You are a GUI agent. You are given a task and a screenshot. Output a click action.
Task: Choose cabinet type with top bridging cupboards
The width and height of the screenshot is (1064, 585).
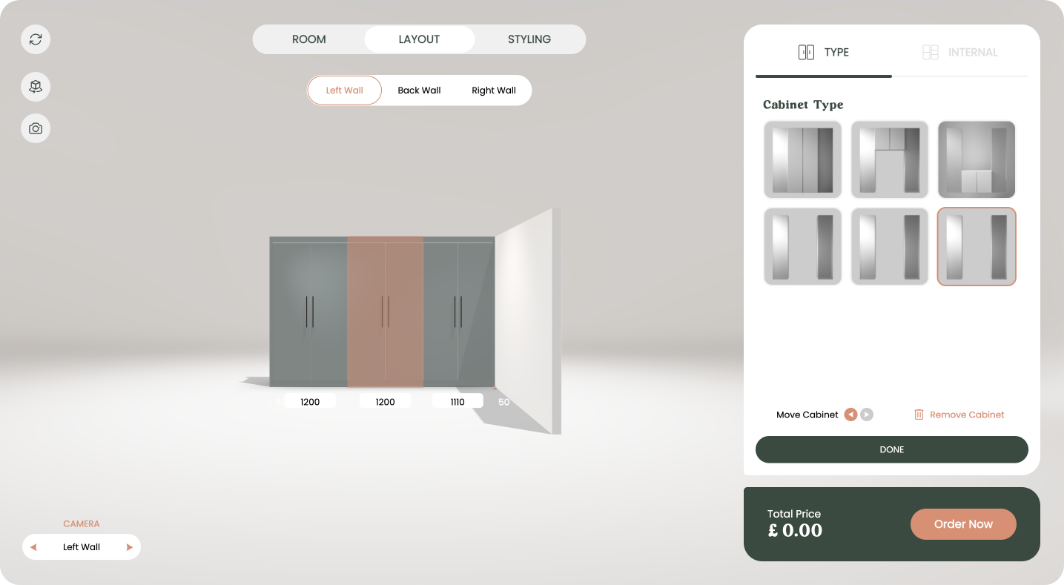[890, 159]
